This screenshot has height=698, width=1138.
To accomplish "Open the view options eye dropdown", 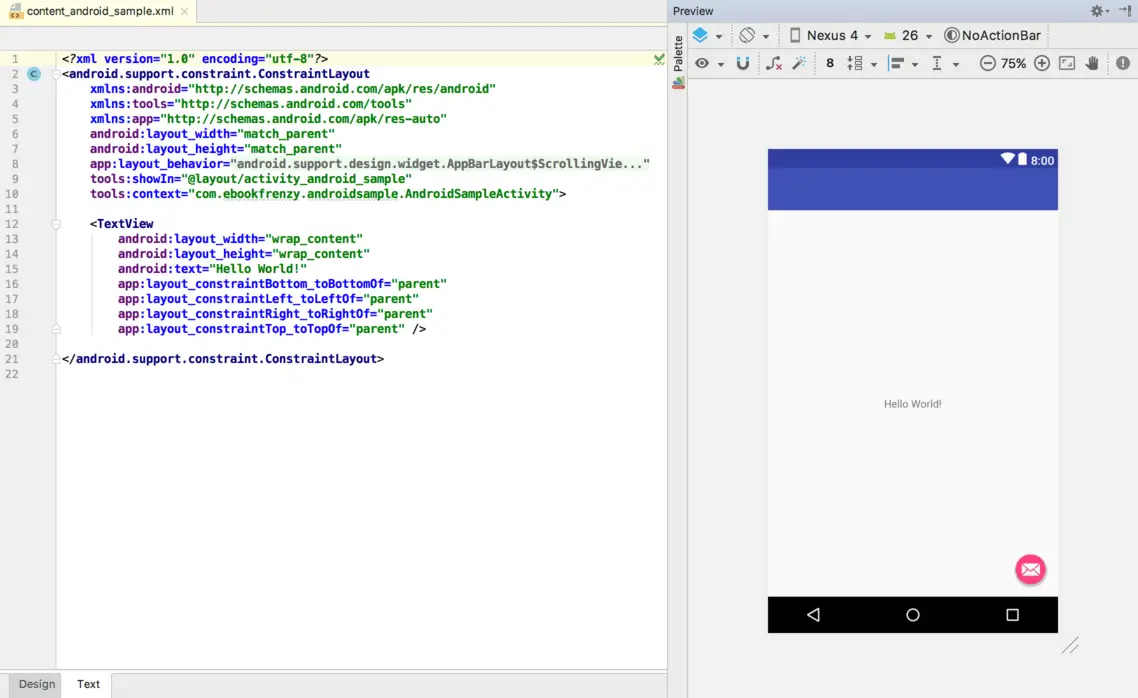I will point(708,63).
